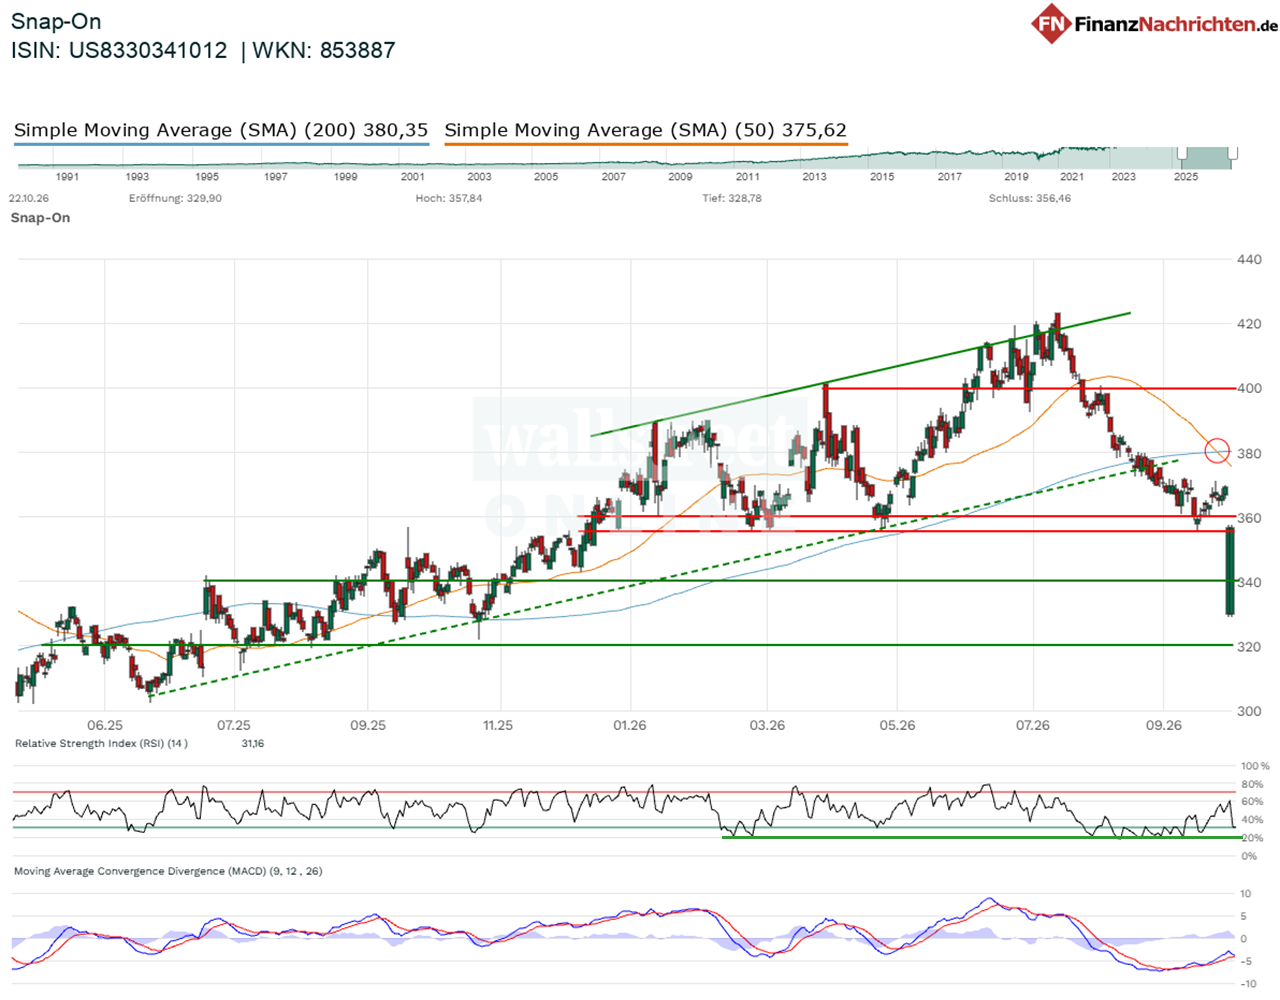The image size is (1280, 1000).
Task: Click the 'Eröffnung: 329,90' value
Action: click(x=175, y=199)
